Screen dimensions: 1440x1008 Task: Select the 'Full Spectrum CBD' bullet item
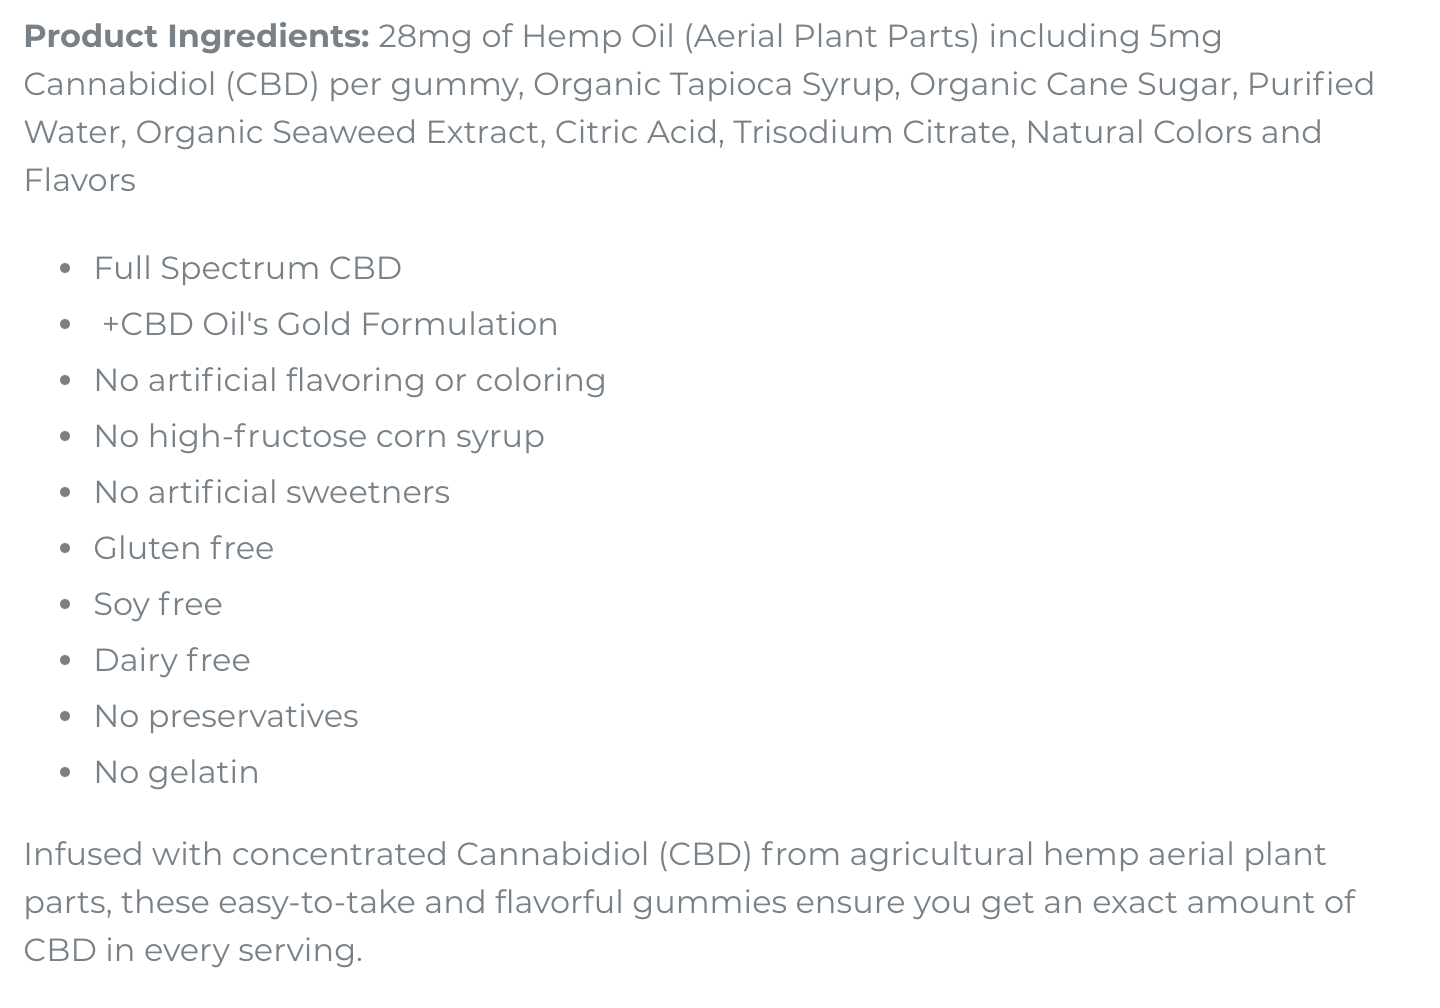point(247,268)
